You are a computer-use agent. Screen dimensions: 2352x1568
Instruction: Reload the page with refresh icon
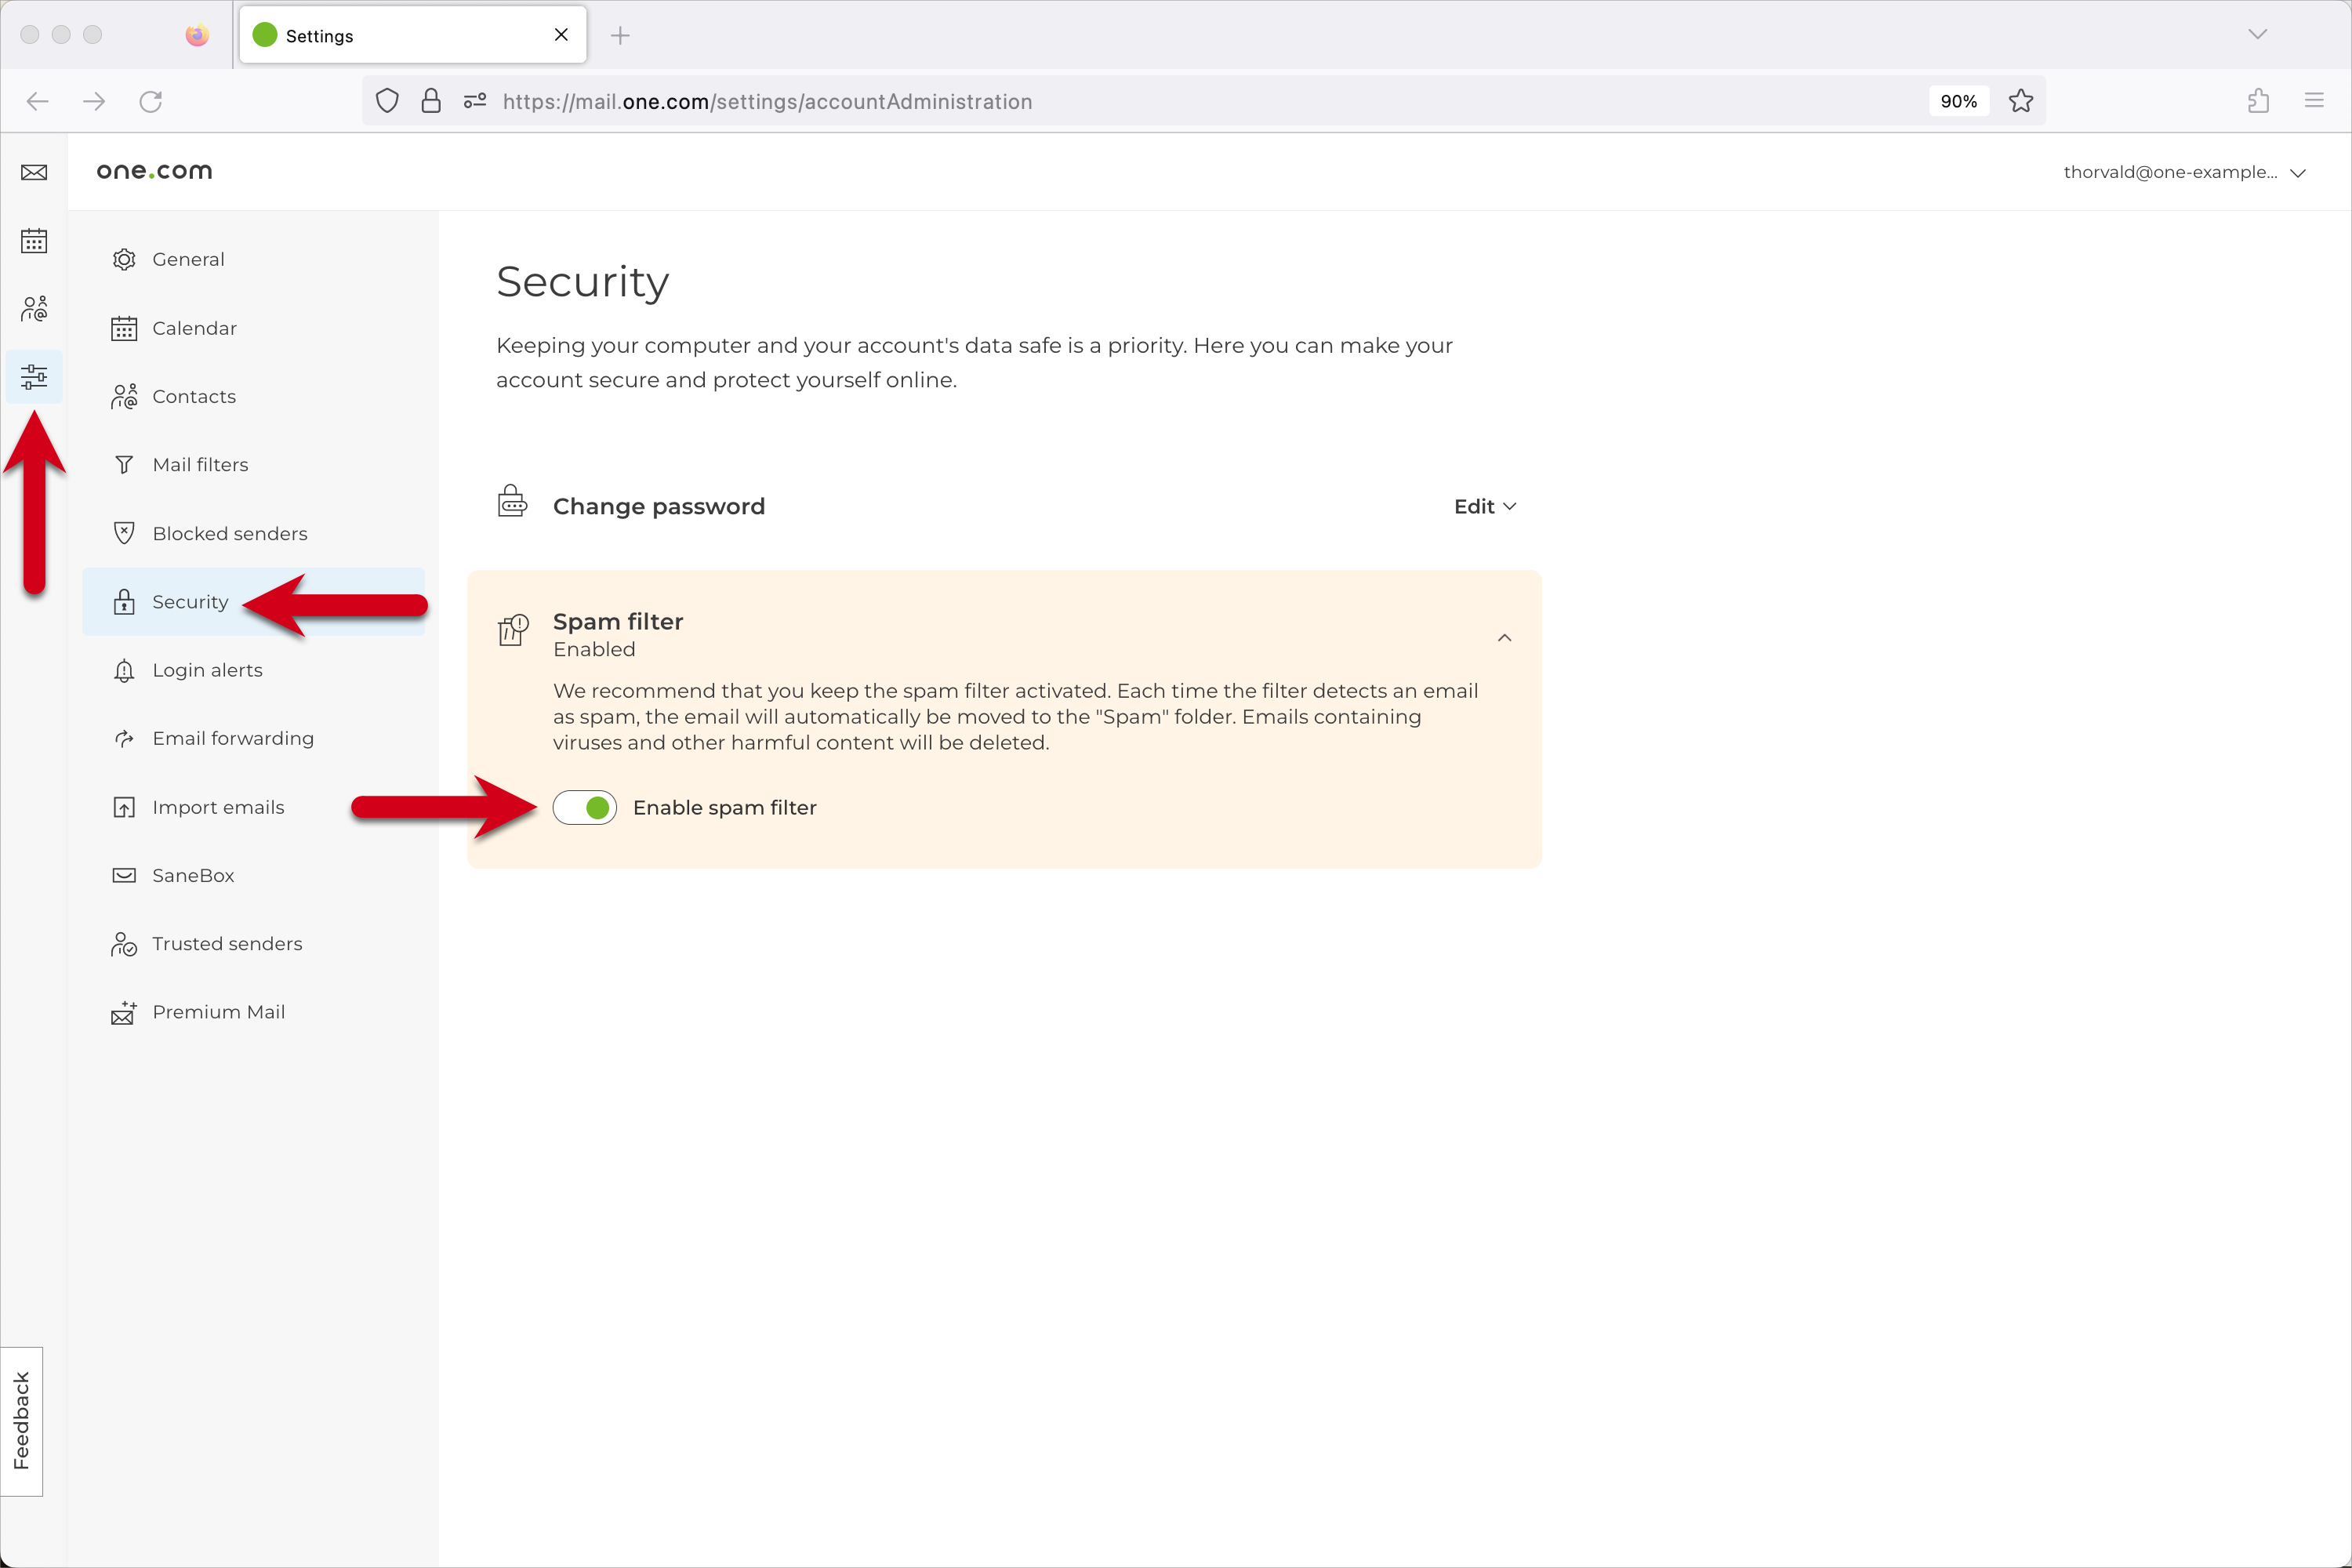(x=151, y=101)
